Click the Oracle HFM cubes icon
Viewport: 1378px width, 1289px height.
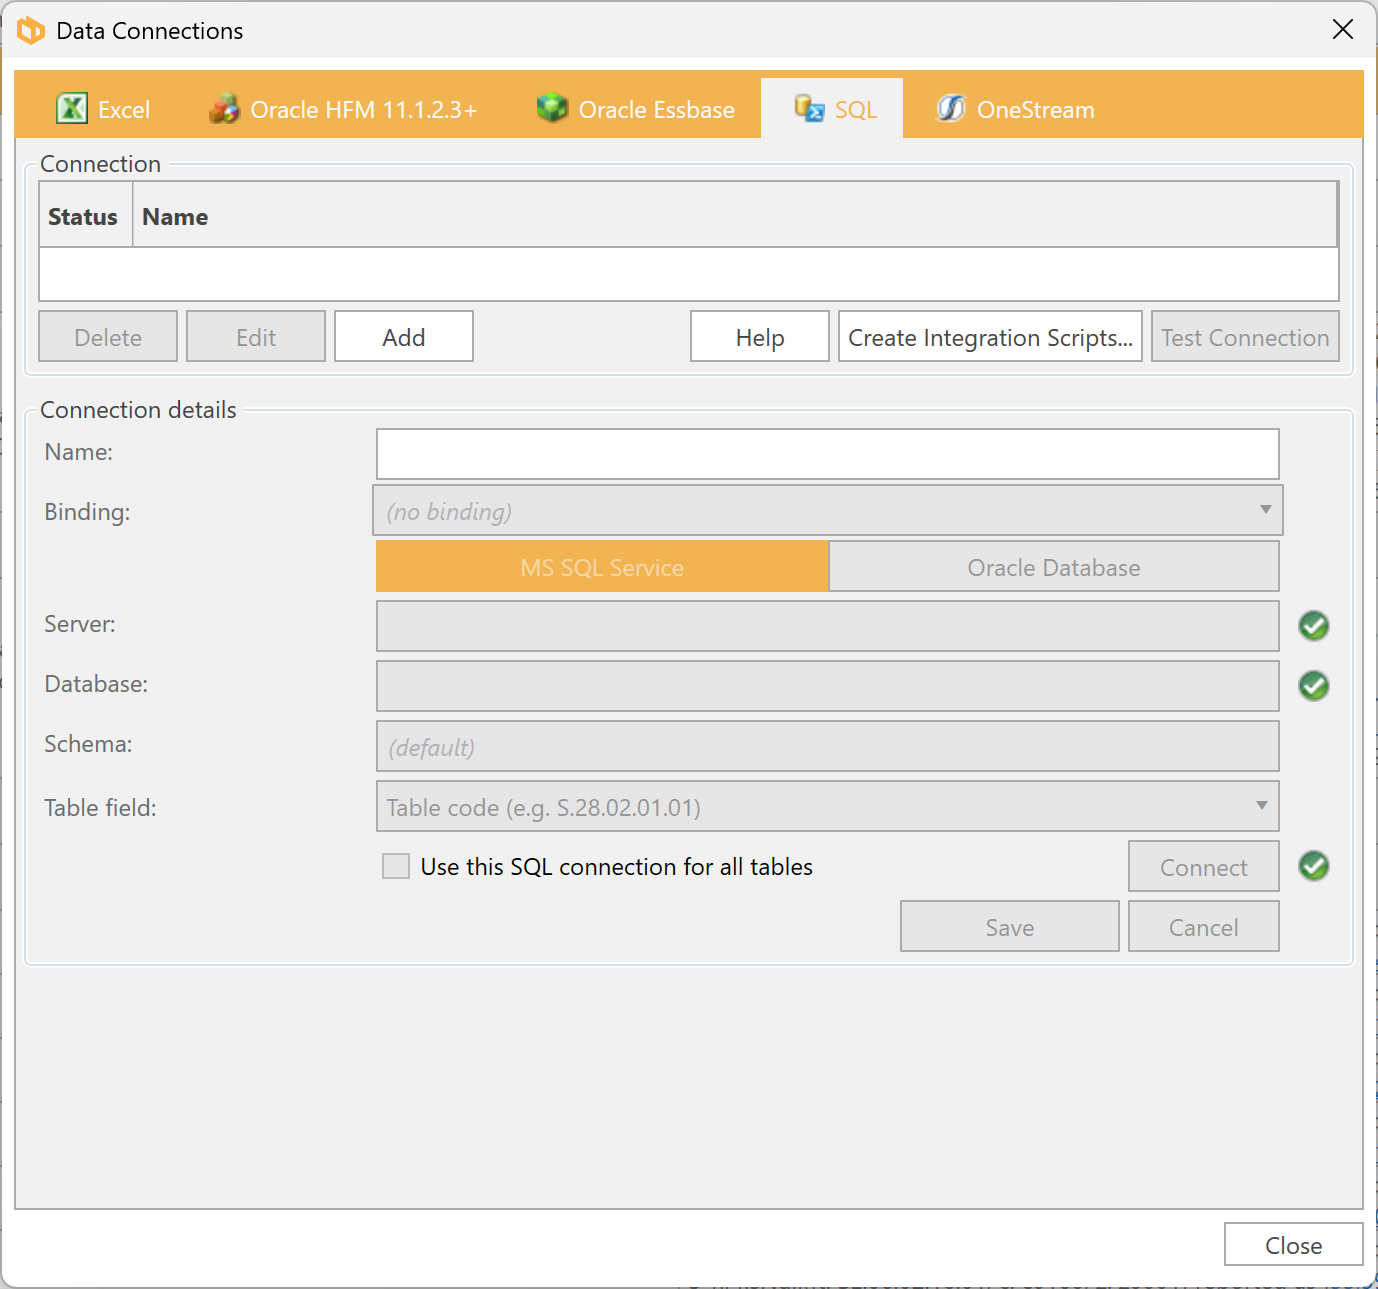tap(224, 108)
